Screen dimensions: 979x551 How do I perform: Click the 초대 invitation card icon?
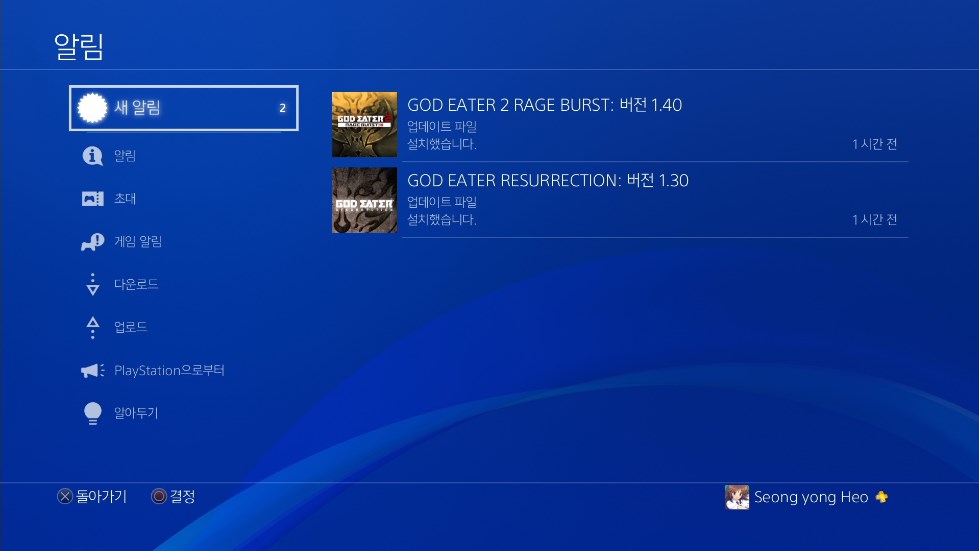pyautogui.click(x=92, y=198)
